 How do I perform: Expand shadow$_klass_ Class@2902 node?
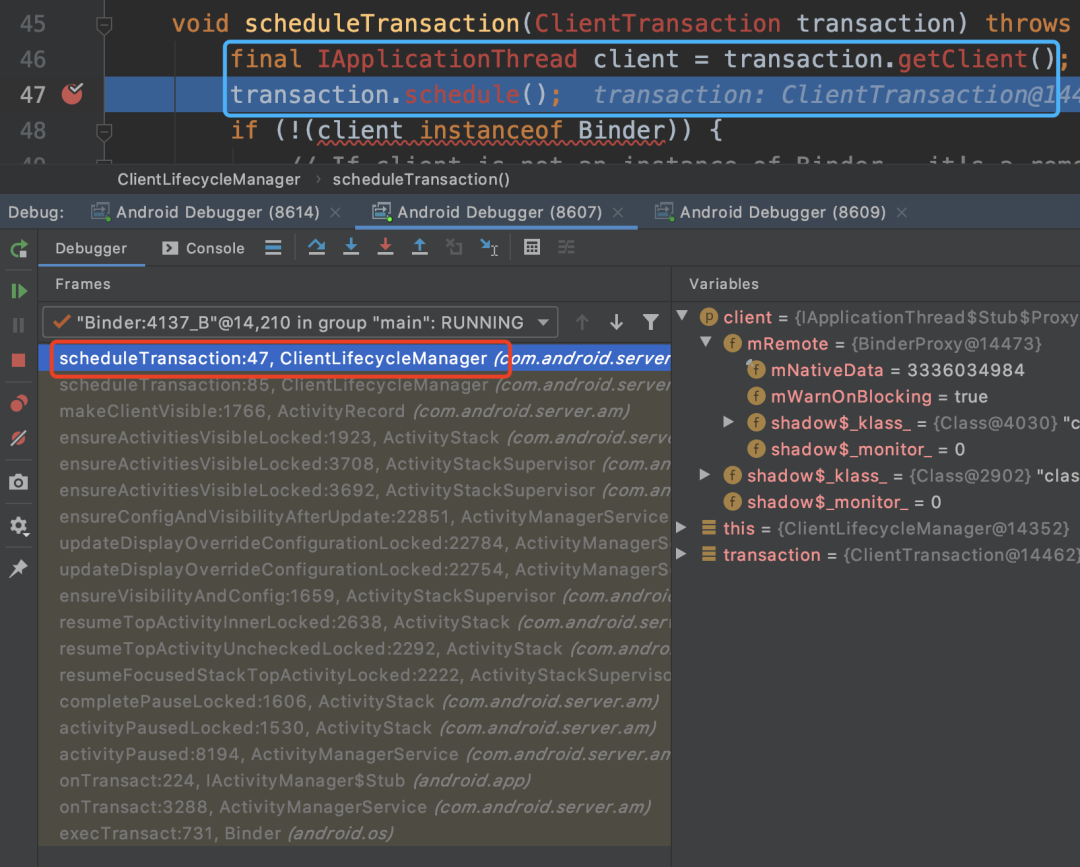click(705, 474)
